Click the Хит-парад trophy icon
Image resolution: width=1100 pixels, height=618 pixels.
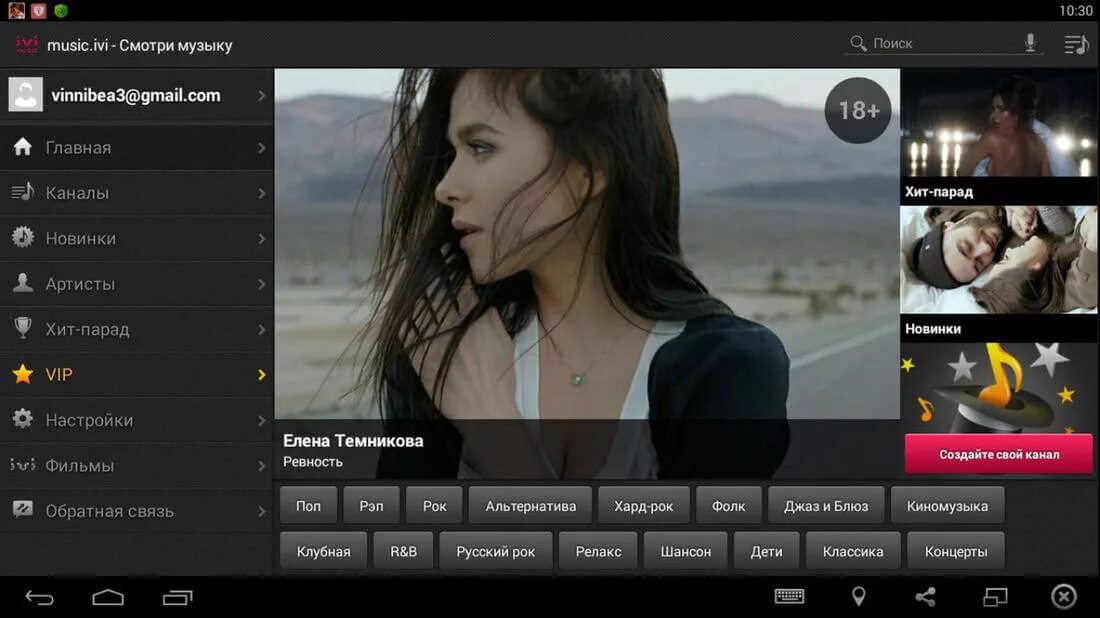pos(22,328)
